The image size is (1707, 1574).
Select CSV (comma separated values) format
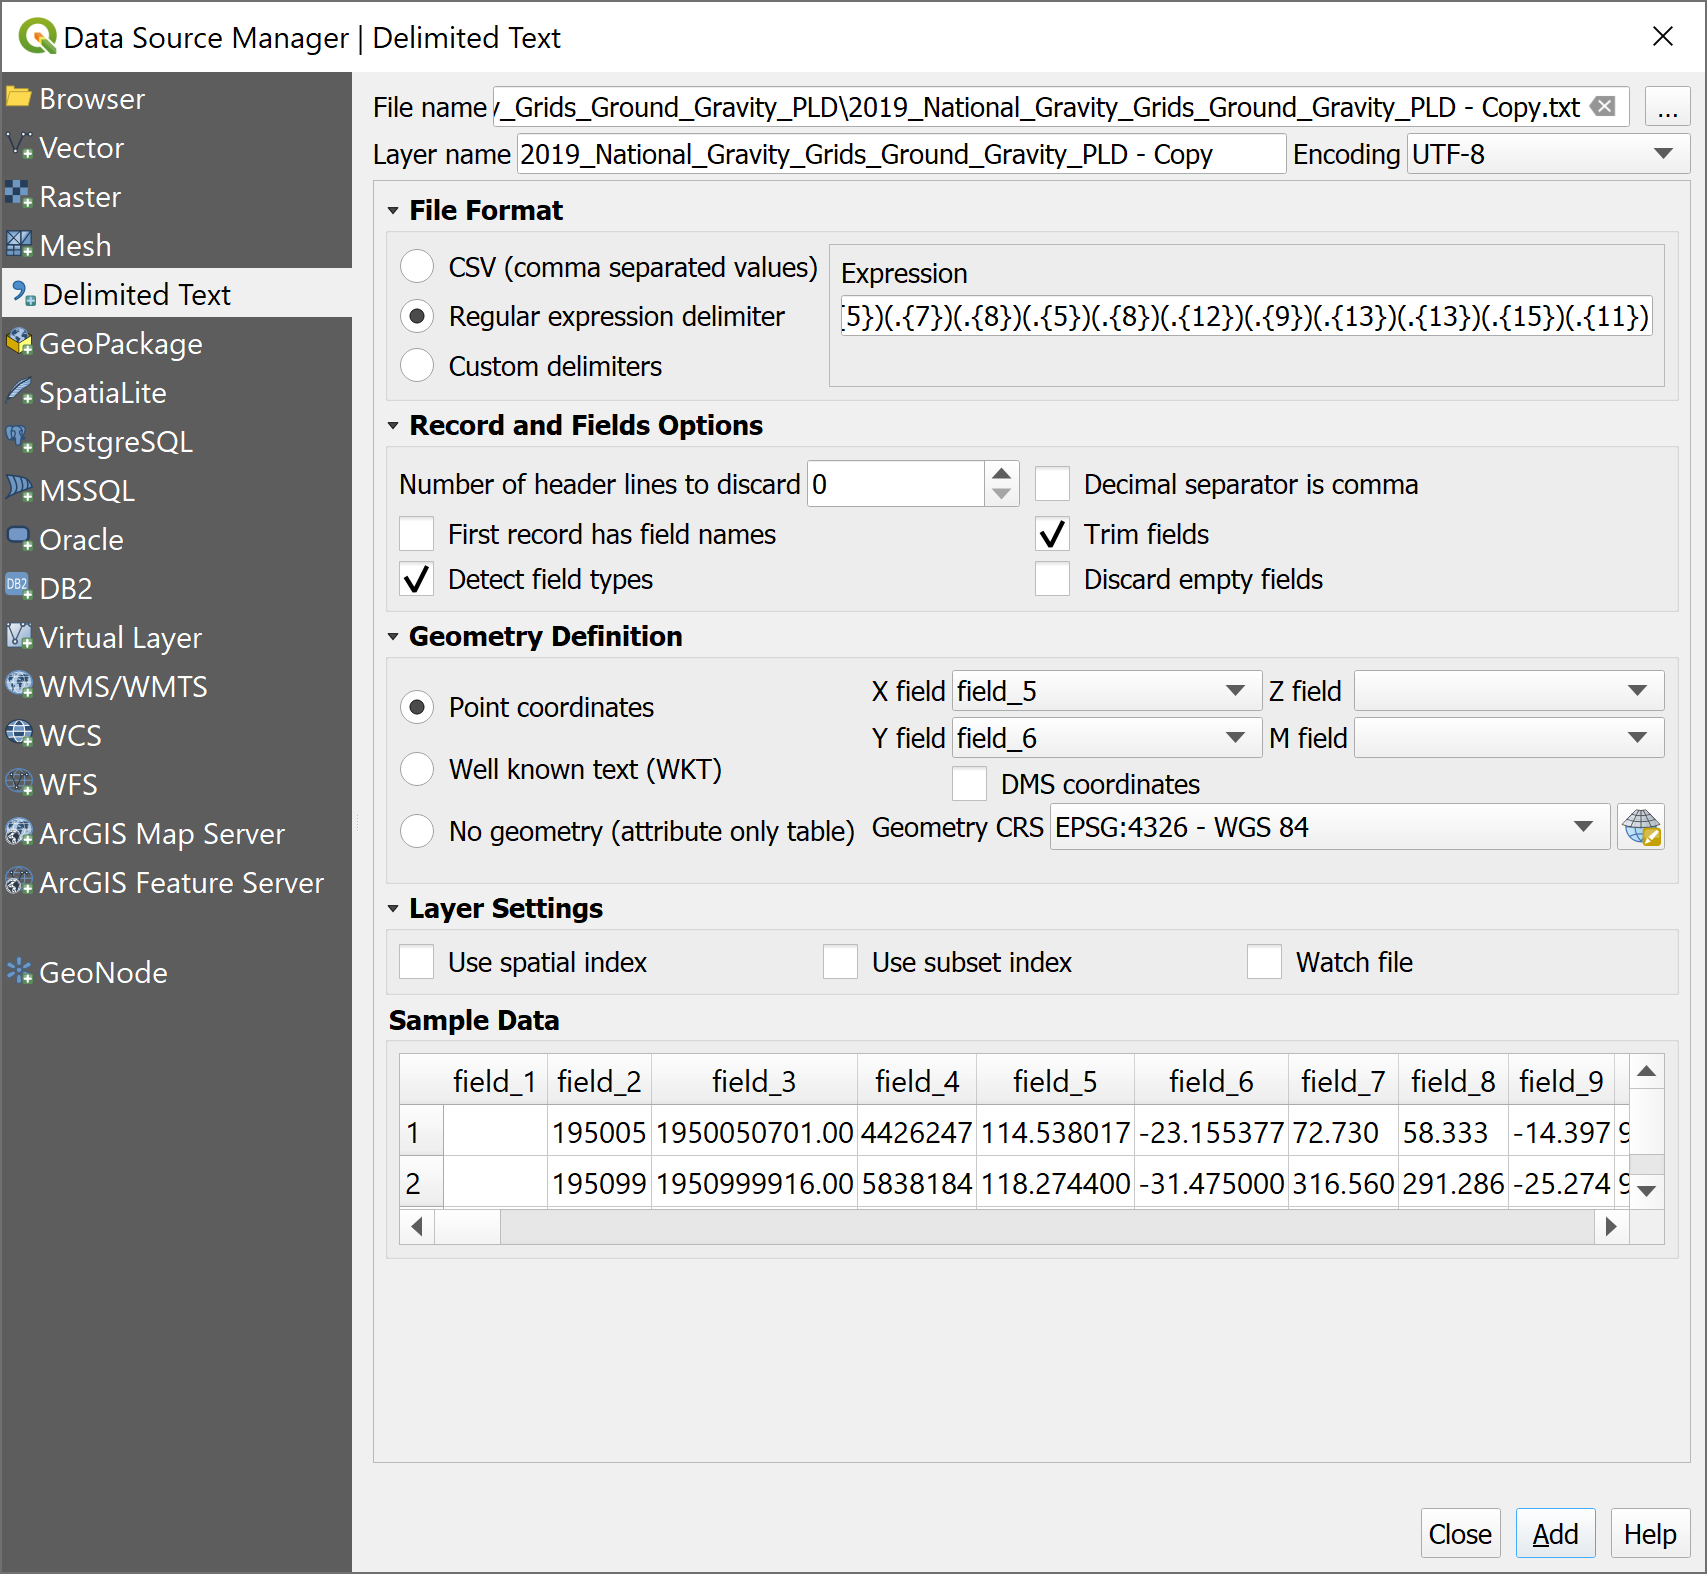pos(417,267)
